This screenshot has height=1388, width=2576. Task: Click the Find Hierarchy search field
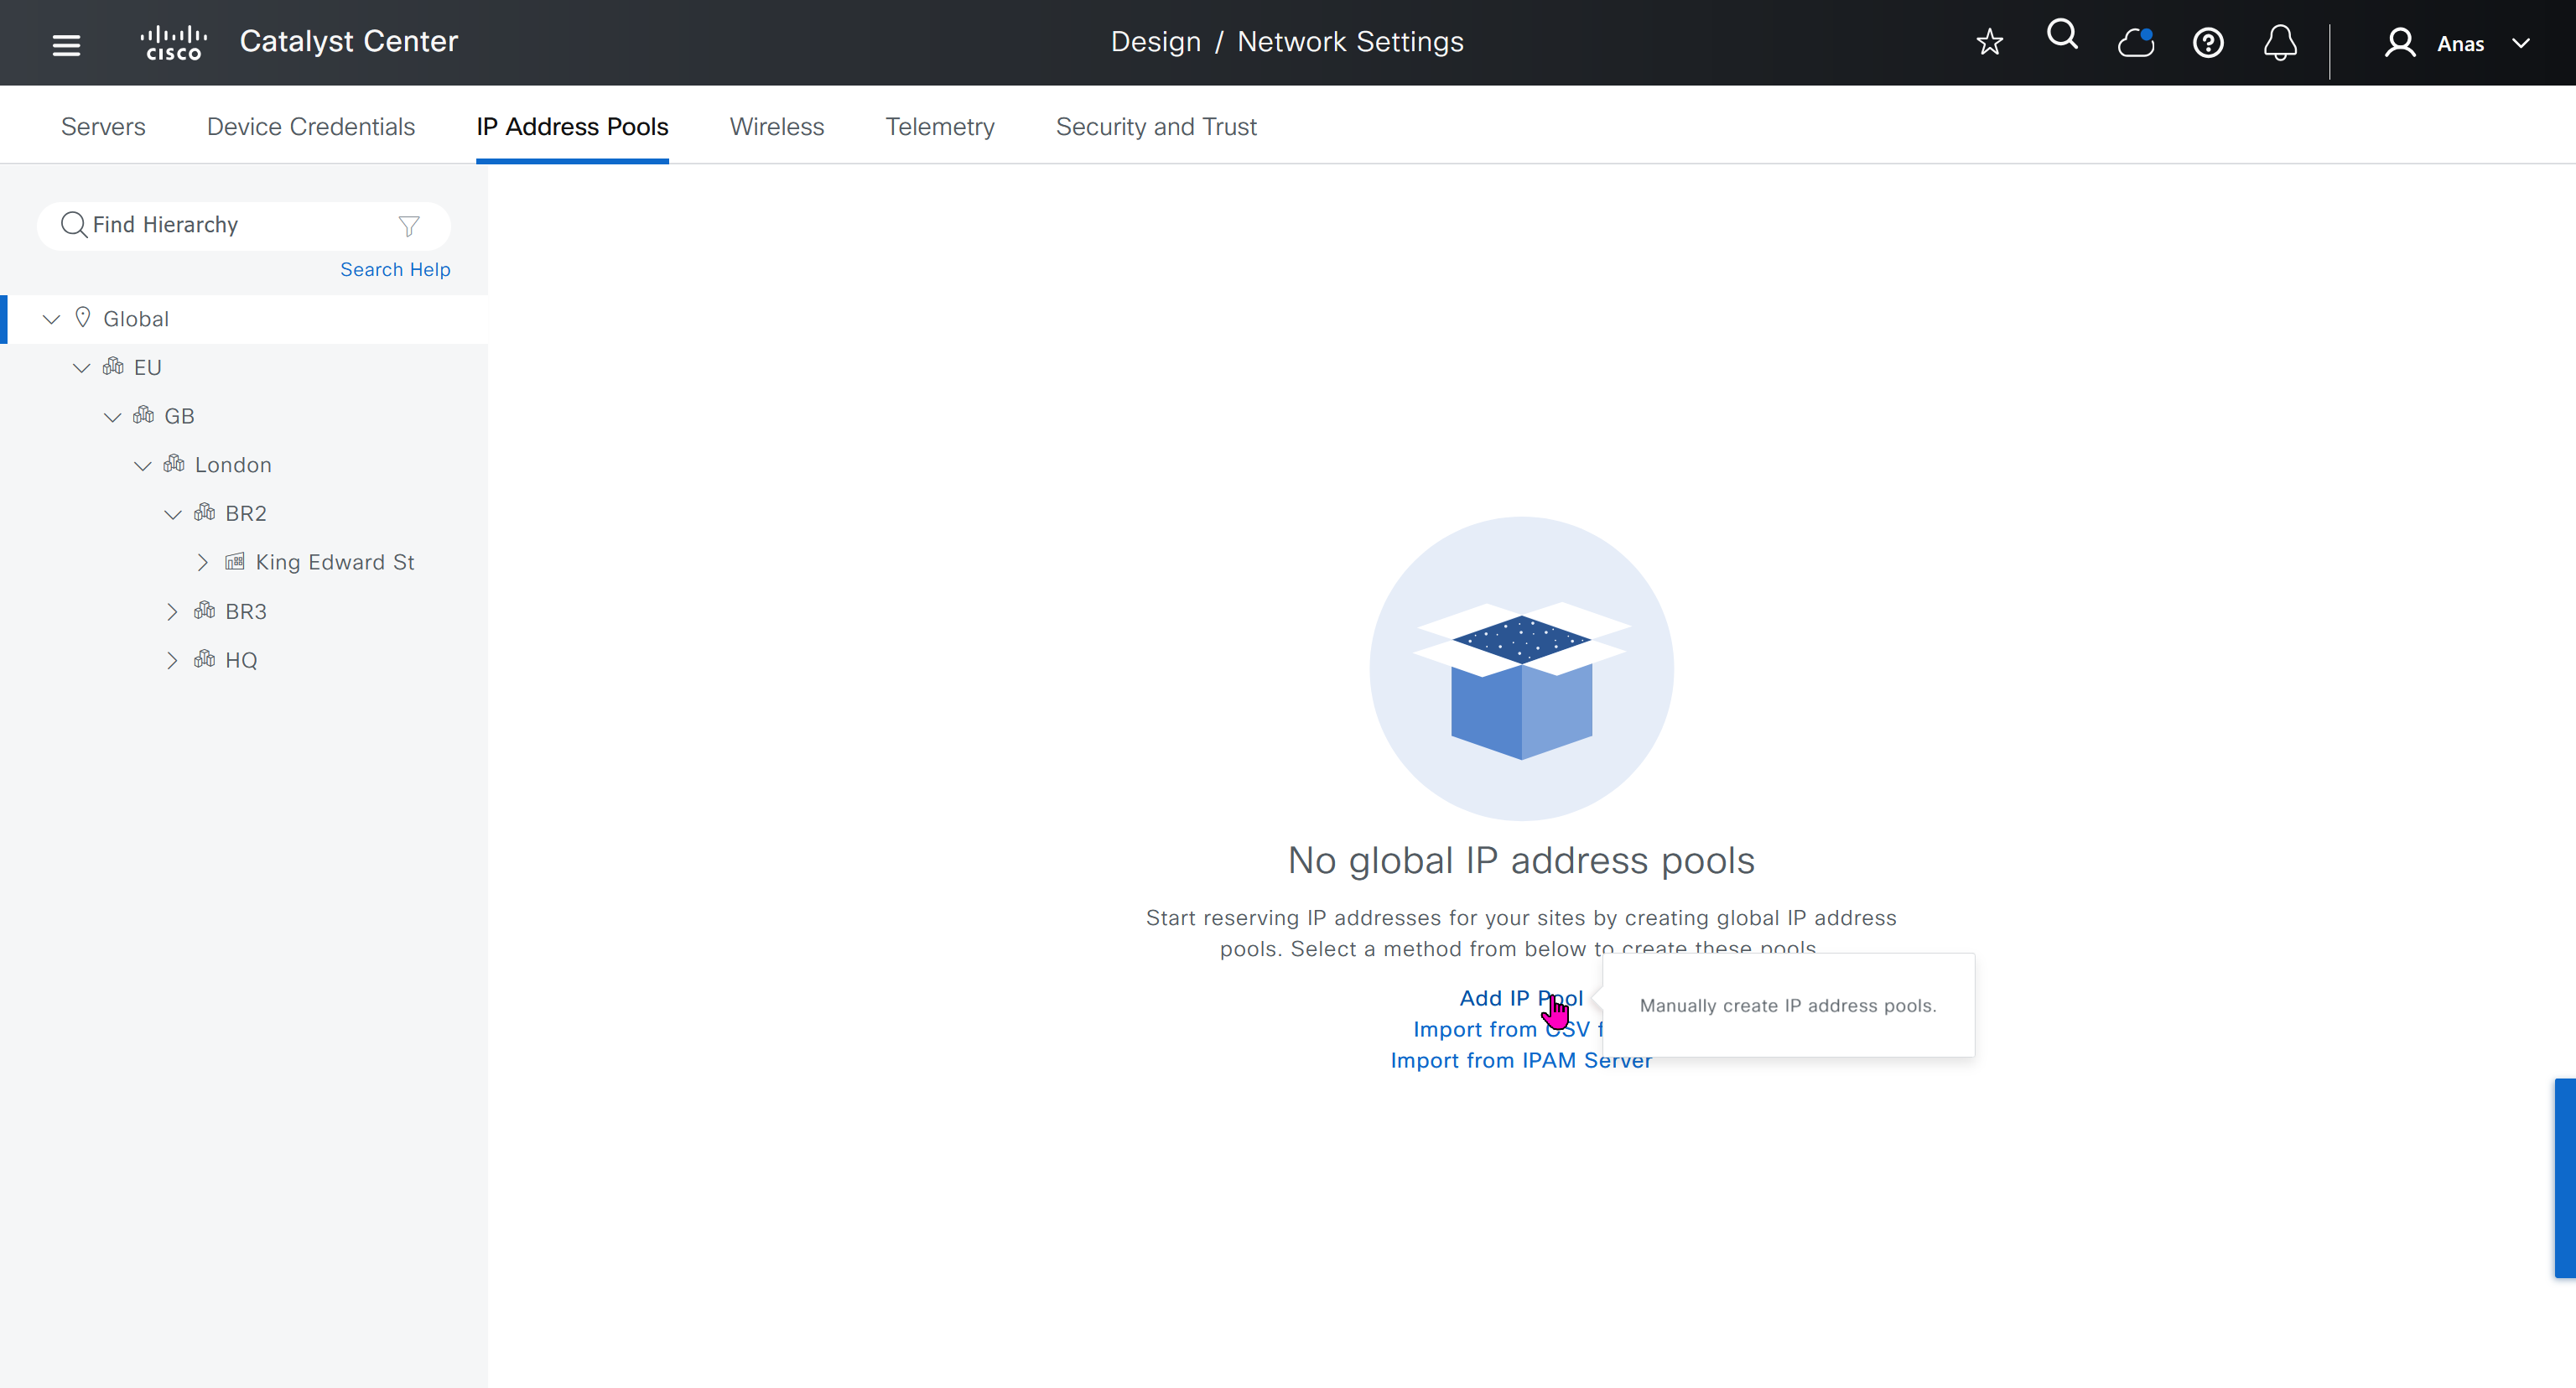235,225
